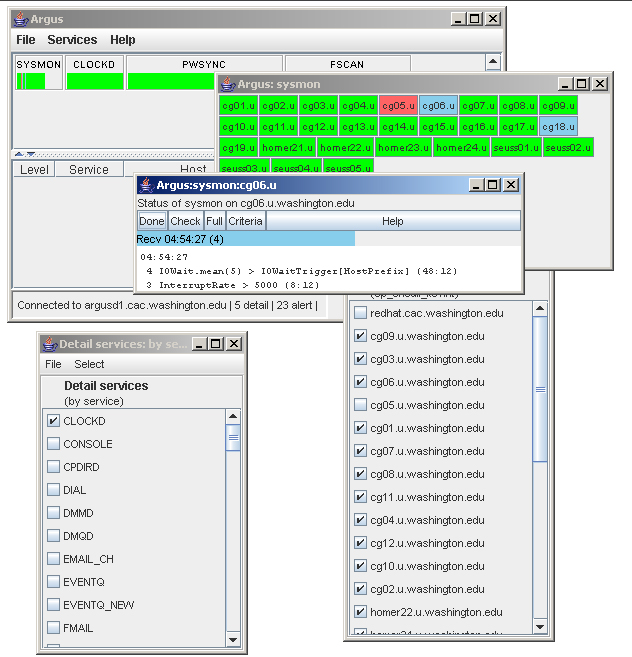Open the Select menu in Detail services
The height and width of the screenshot is (657, 632).
pyautogui.click(x=89, y=364)
